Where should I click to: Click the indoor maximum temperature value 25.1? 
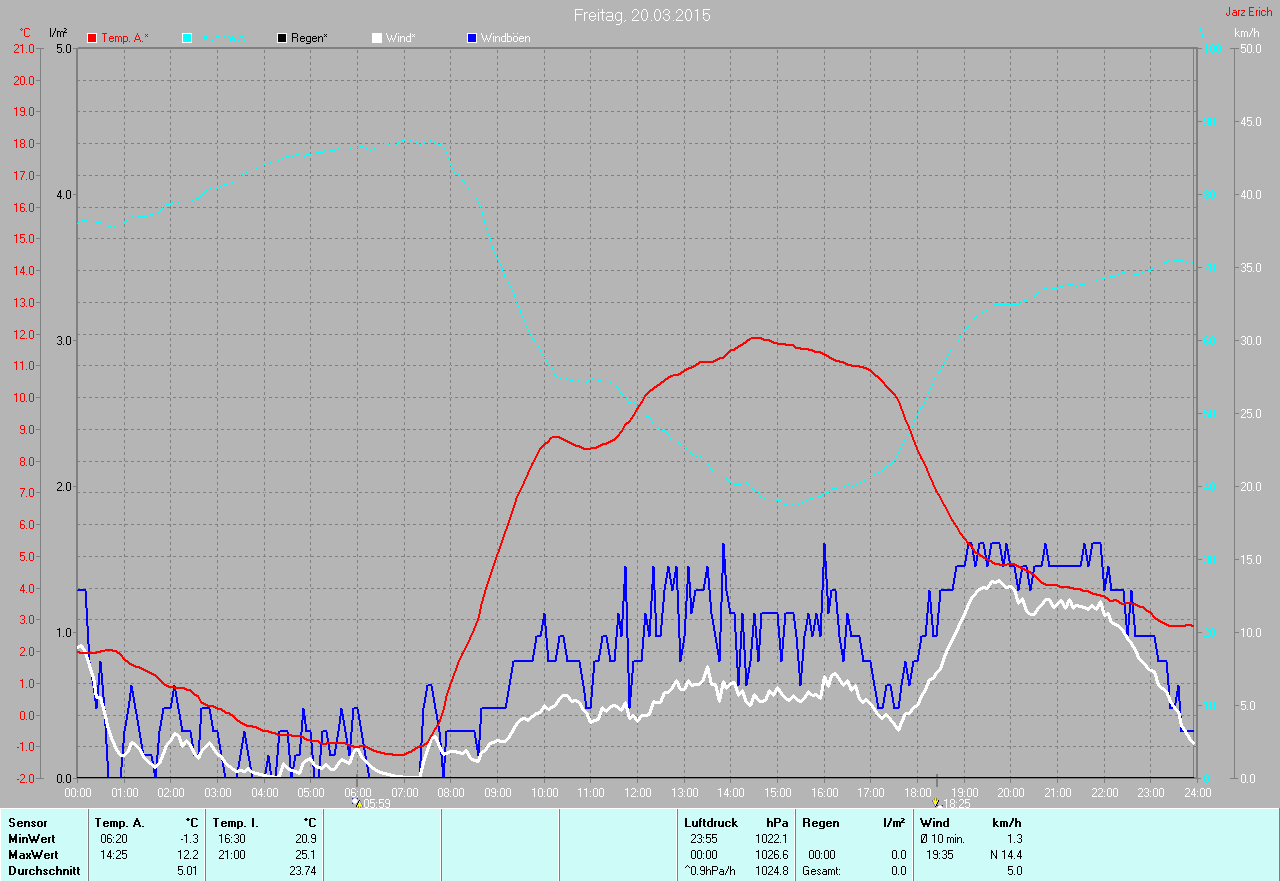[x=306, y=855]
